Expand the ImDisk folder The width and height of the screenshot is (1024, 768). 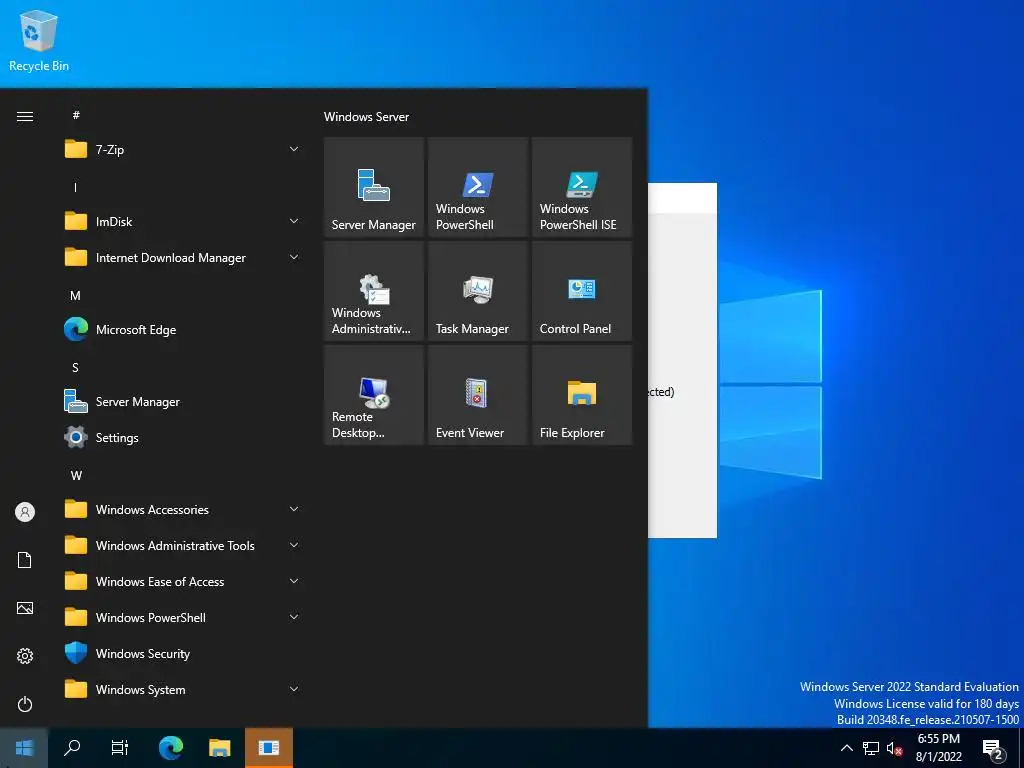[x=183, y=221]
